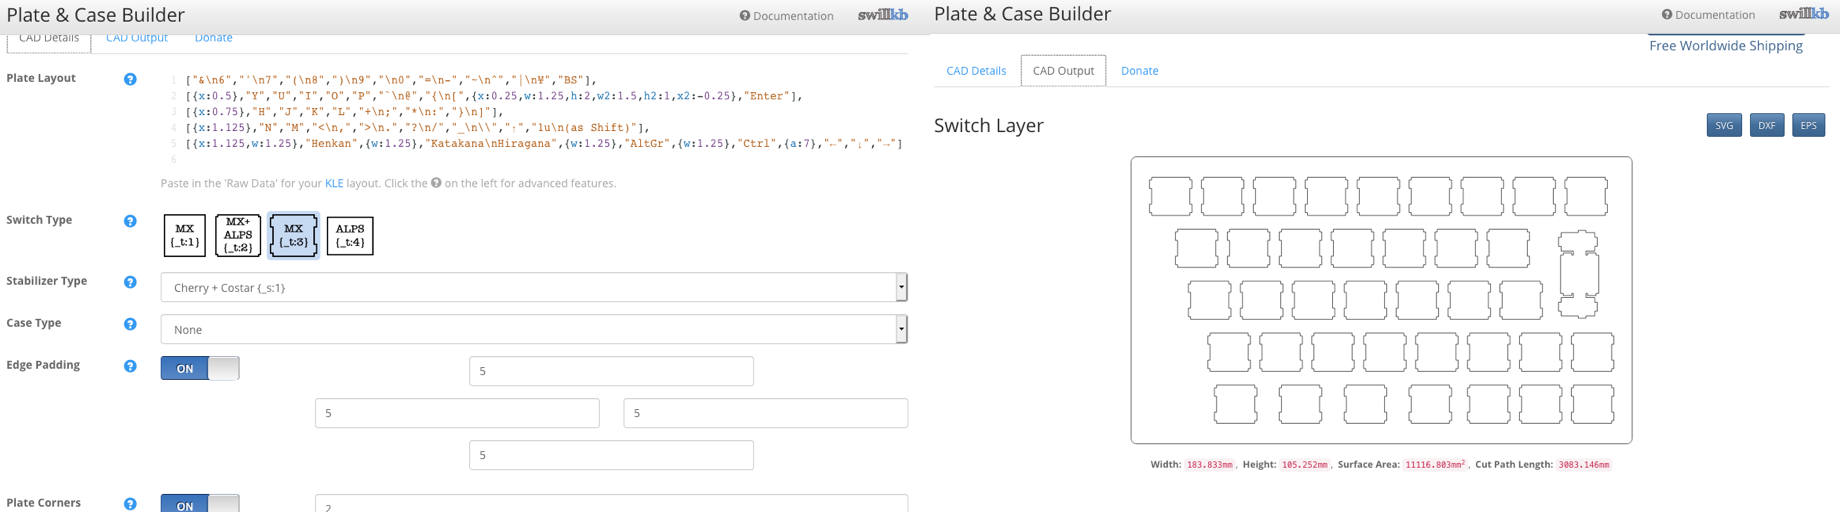Click the "BS" key text in layout
The width and height of the screenshot is (1840, 512).
(571, 80)
